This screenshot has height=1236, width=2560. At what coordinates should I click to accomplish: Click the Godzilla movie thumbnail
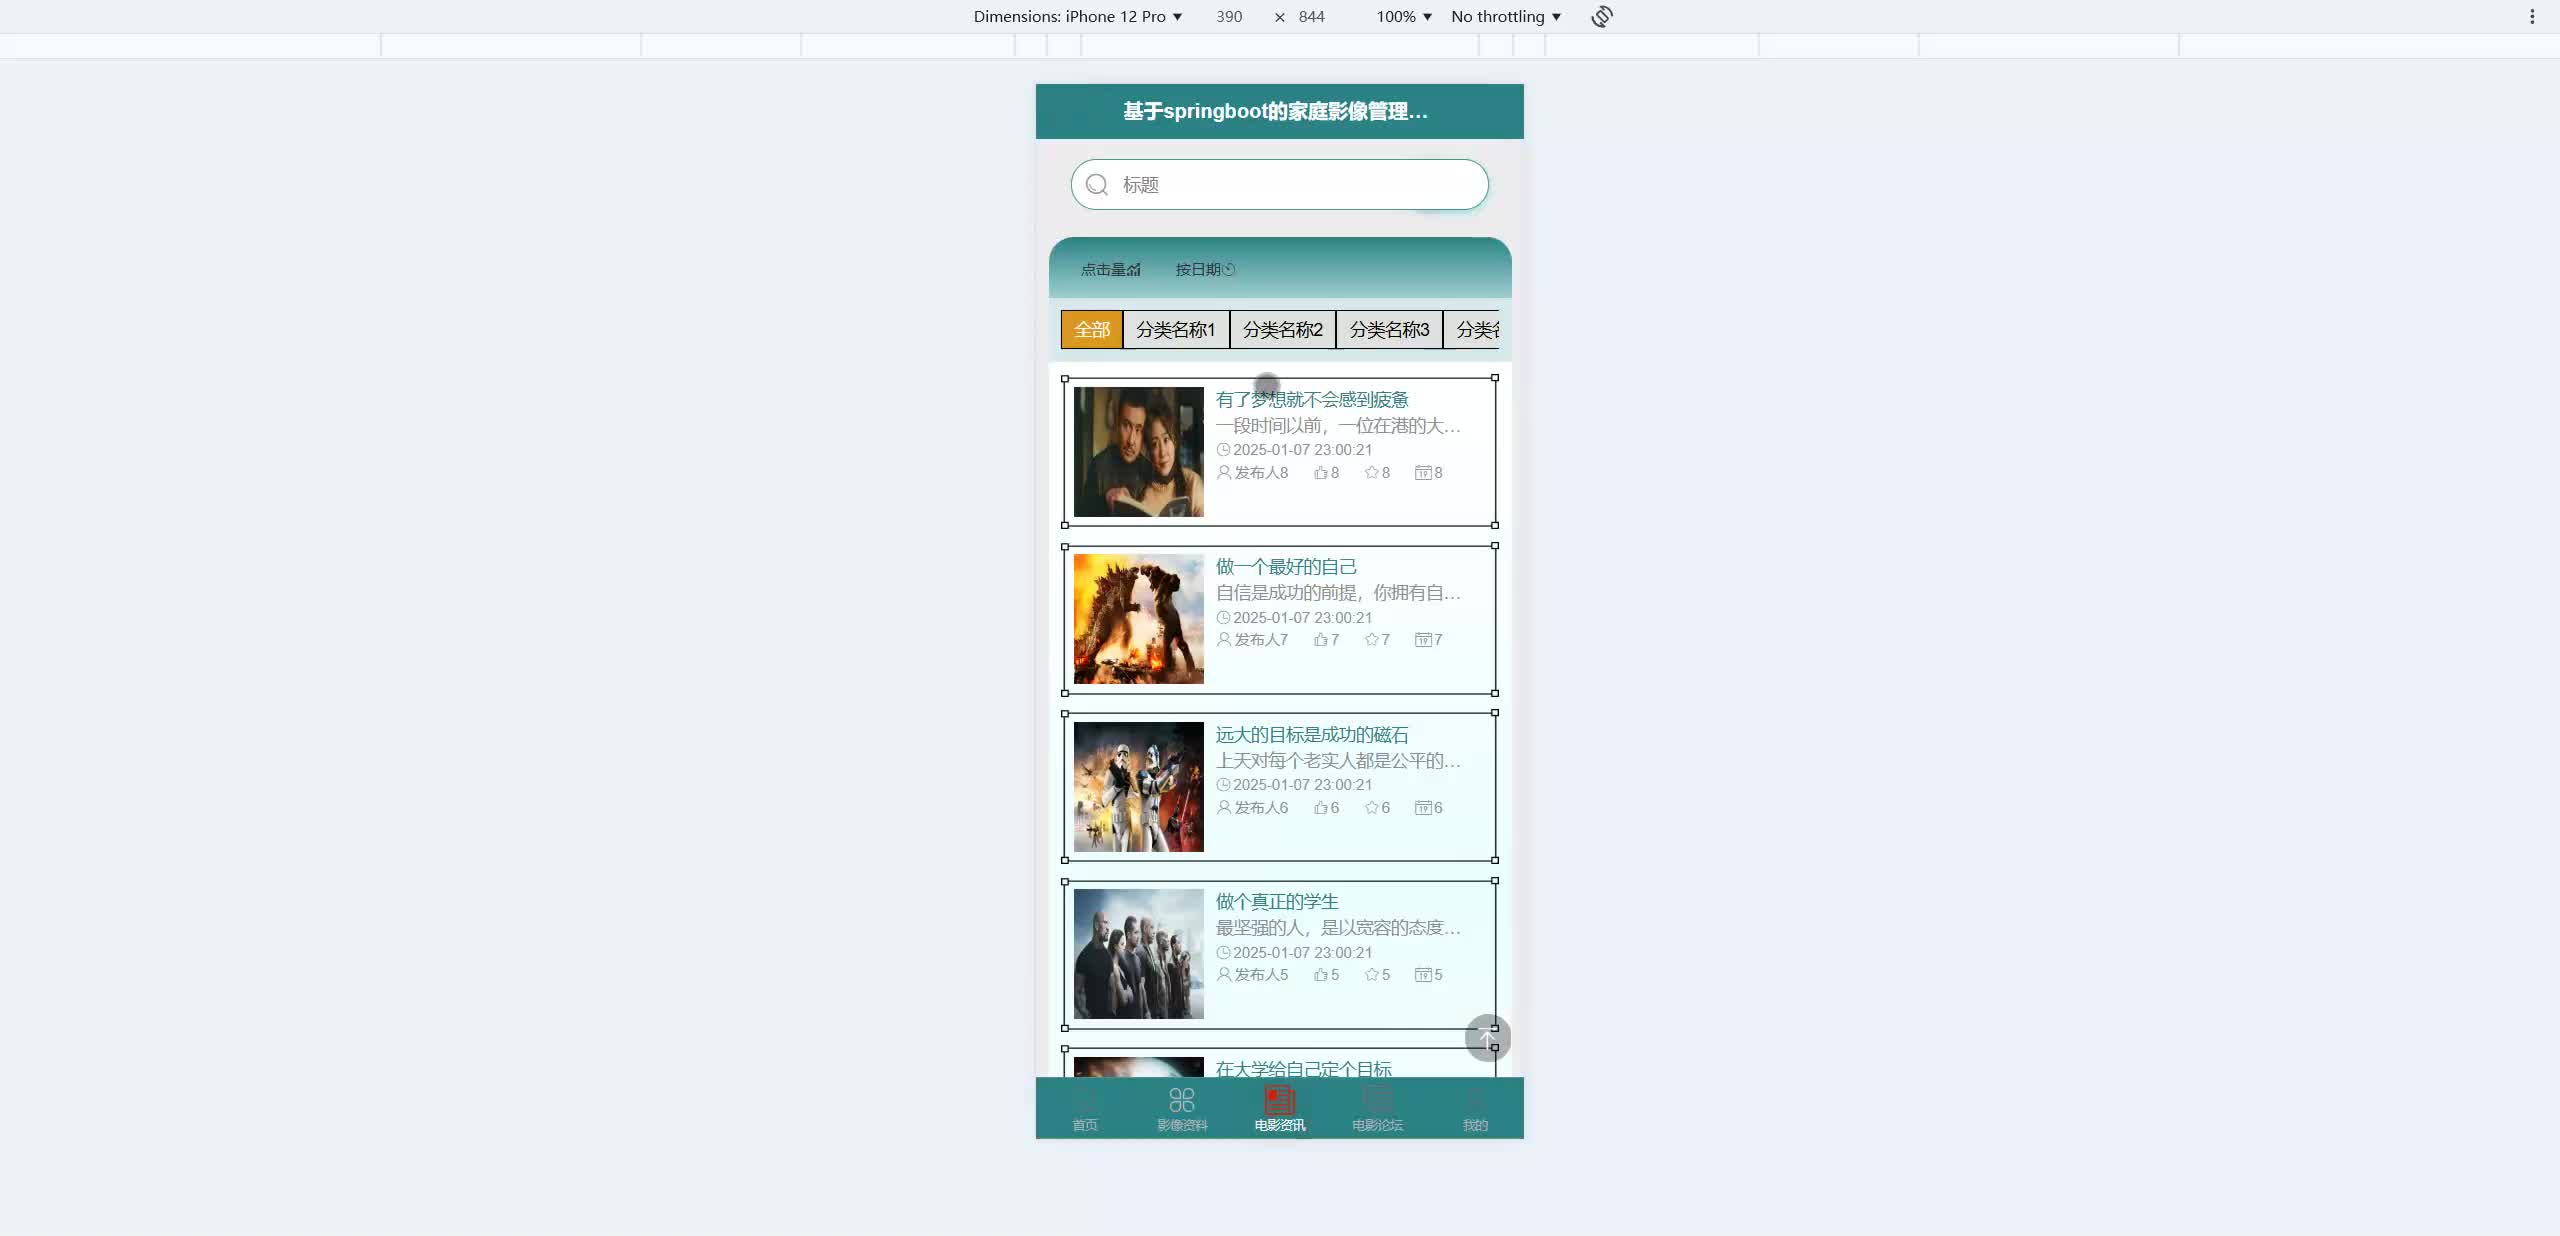(x=1138, y=619)
